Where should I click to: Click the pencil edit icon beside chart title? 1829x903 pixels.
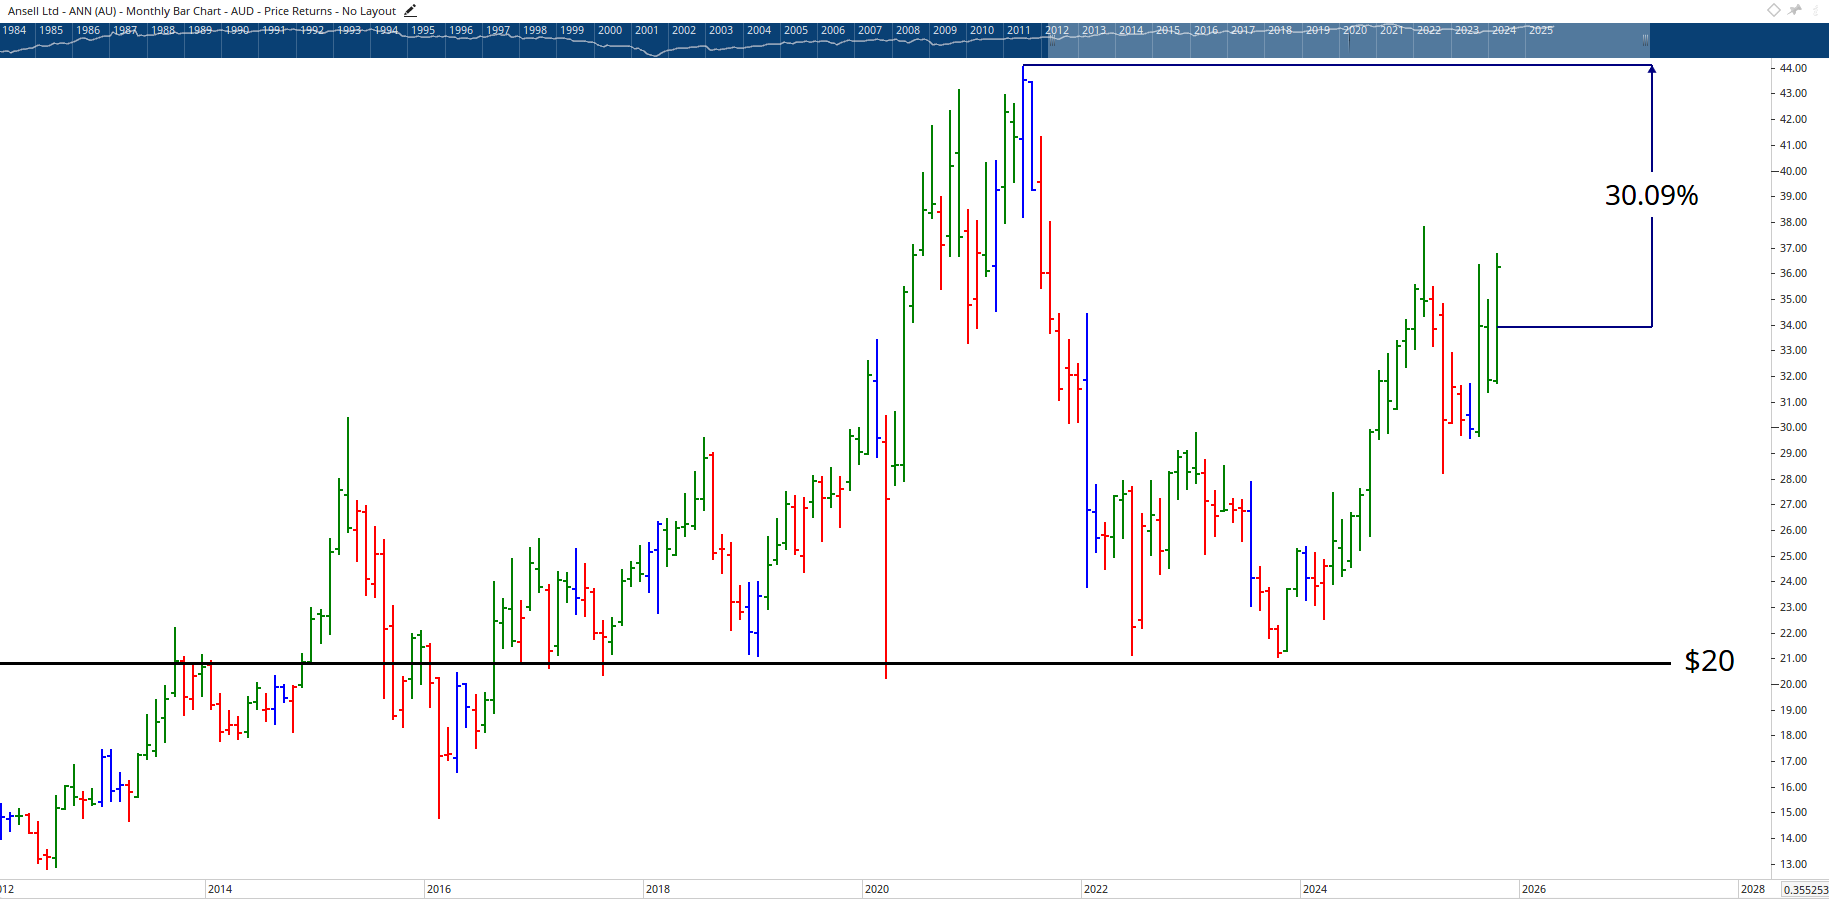410,11
